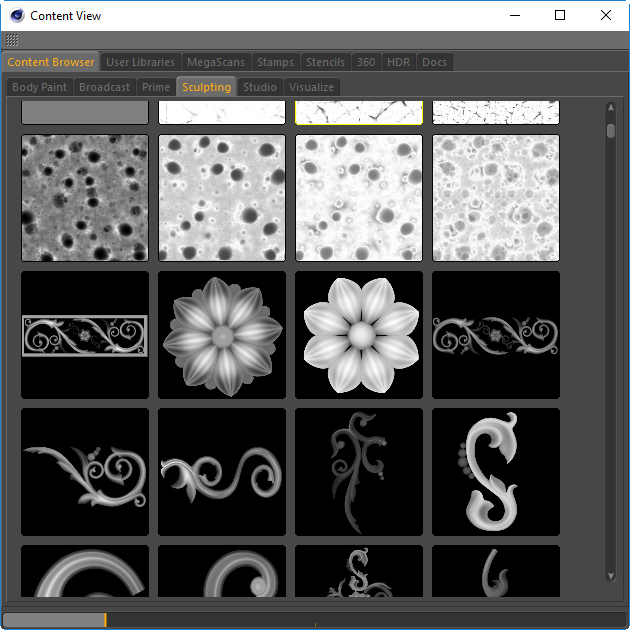Select the plain gray stencil thumbnail

click(85, 112)
